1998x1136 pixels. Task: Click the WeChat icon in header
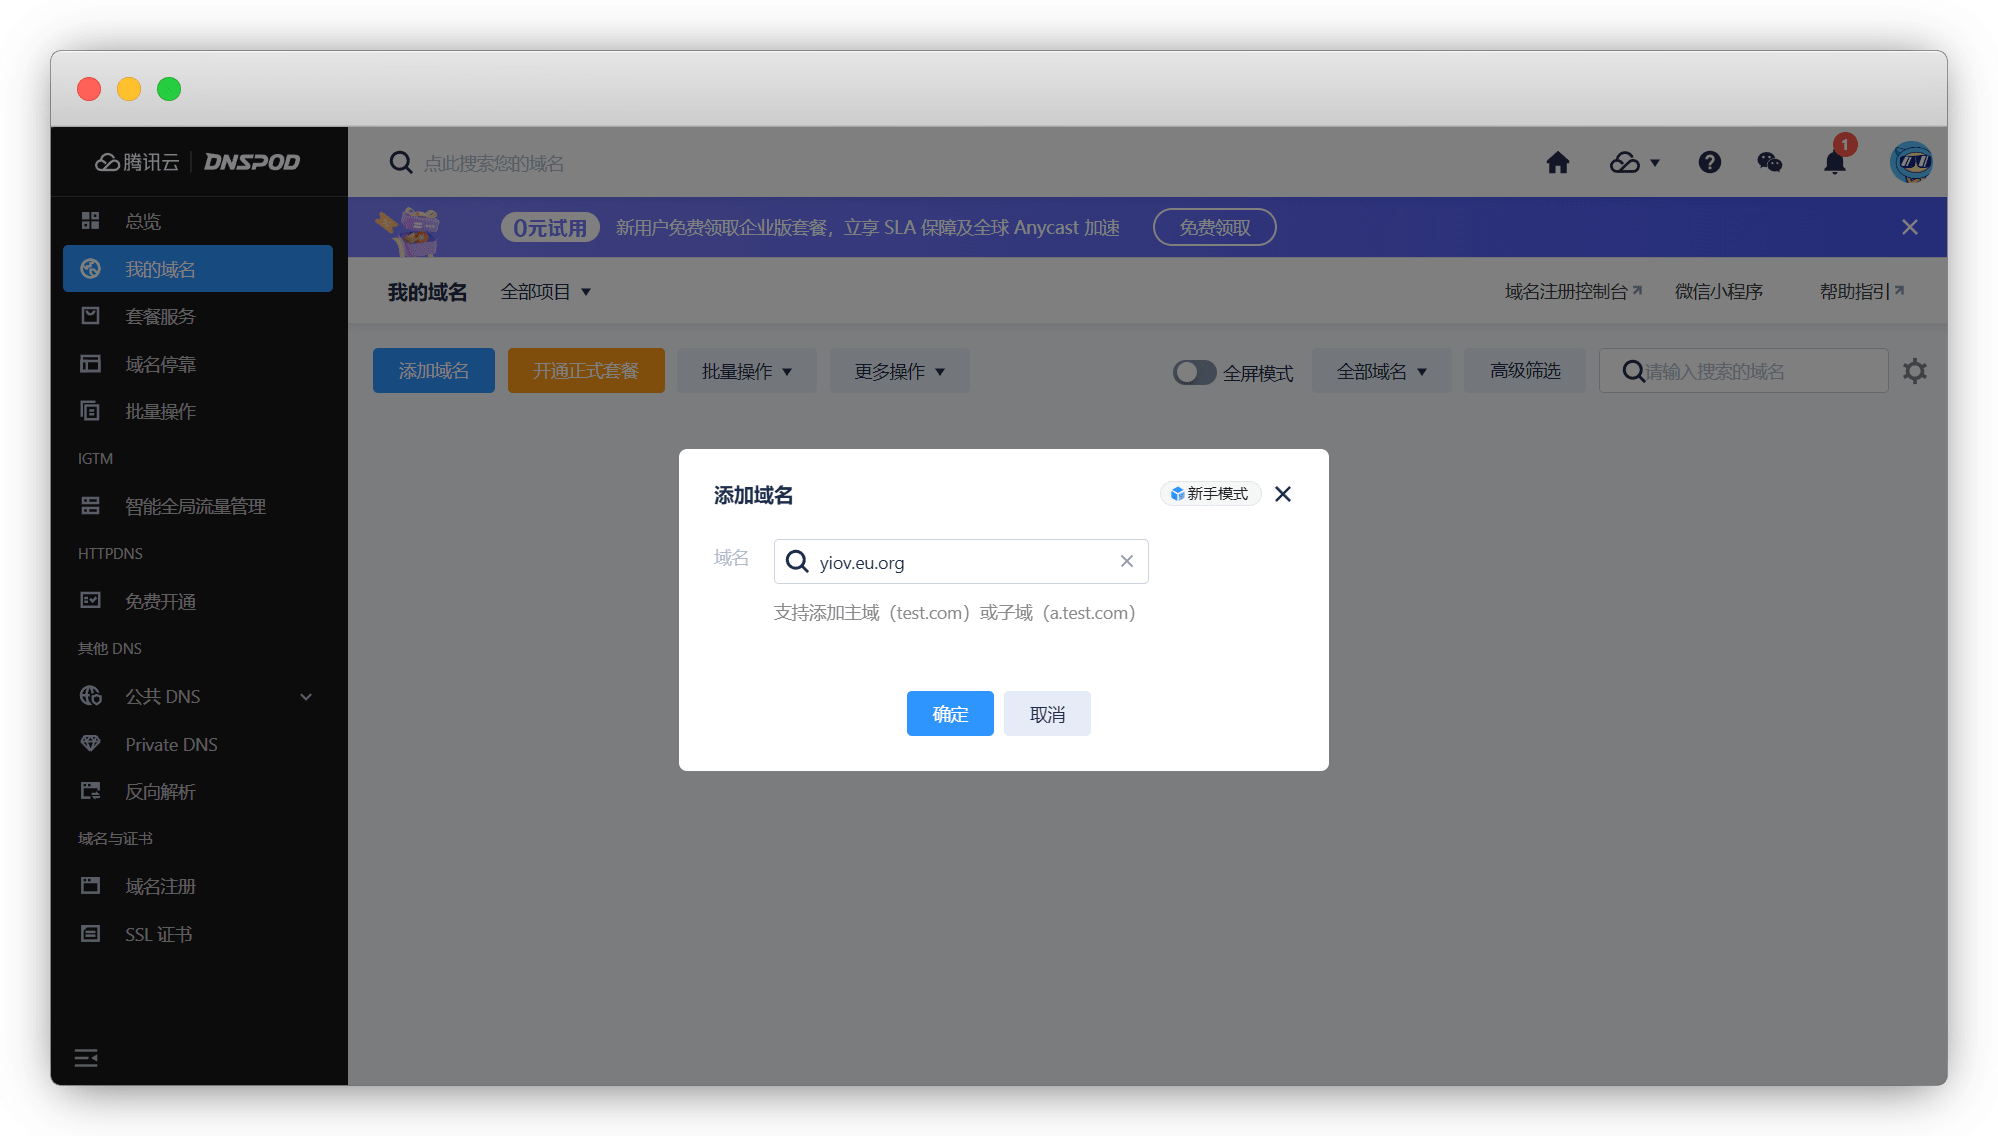(1769, 163)
